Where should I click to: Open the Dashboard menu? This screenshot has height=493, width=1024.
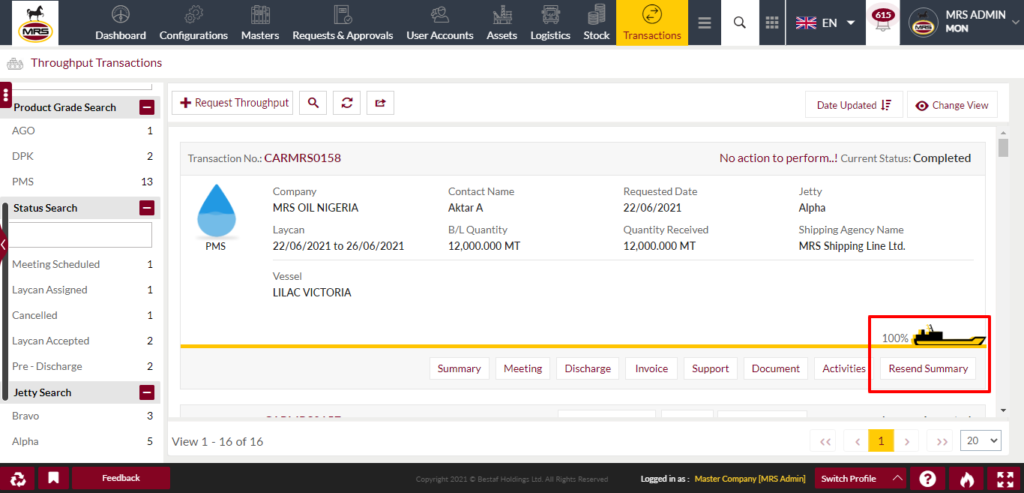(x=120, y=23)
